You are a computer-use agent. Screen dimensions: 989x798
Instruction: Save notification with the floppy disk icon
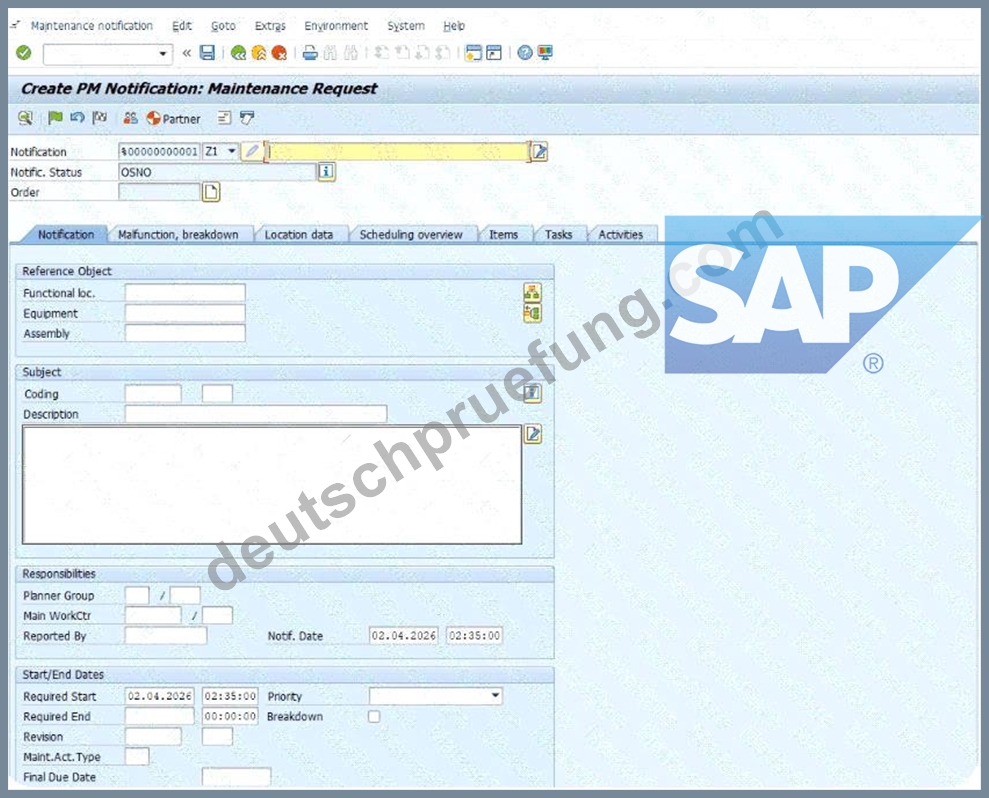coord(208,53)
